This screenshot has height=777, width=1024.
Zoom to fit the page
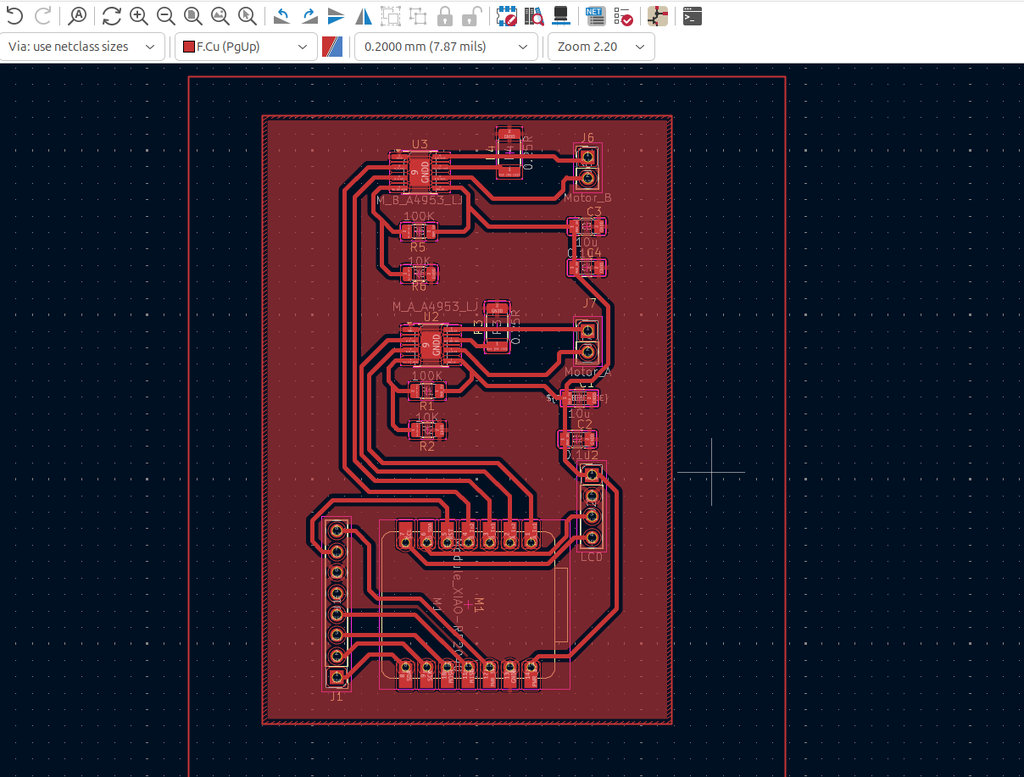coord(192,16)
